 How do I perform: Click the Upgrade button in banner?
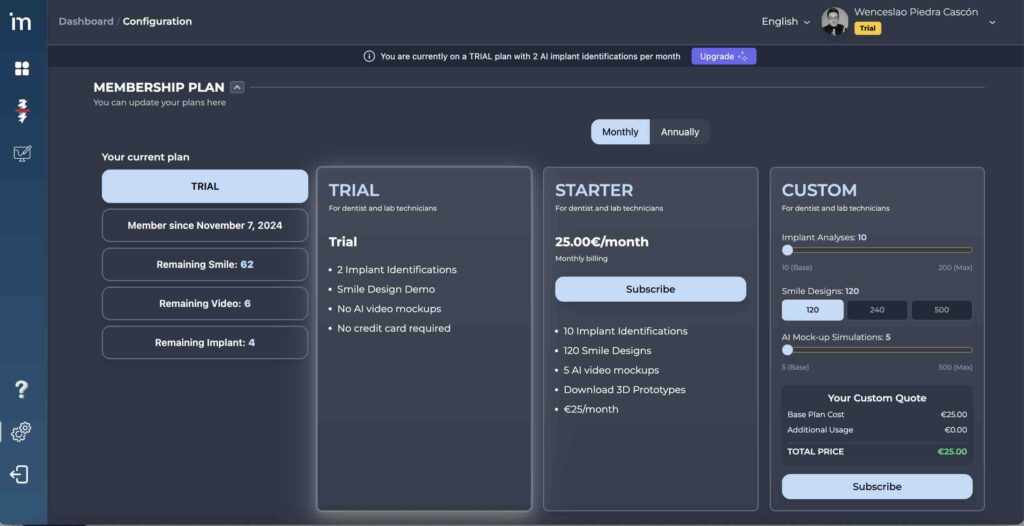[723, 57]
